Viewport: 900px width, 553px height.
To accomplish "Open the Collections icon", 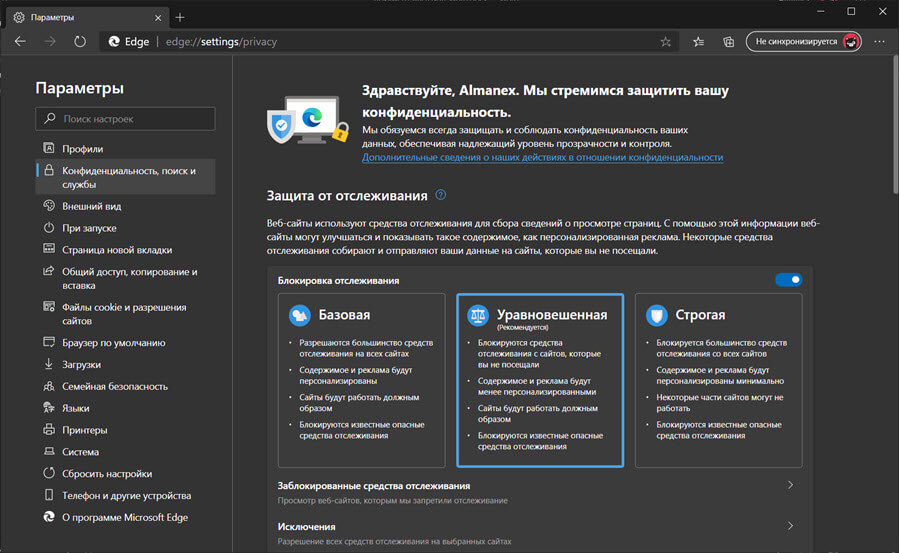I will pyautogui.click(x=728, y=41).
